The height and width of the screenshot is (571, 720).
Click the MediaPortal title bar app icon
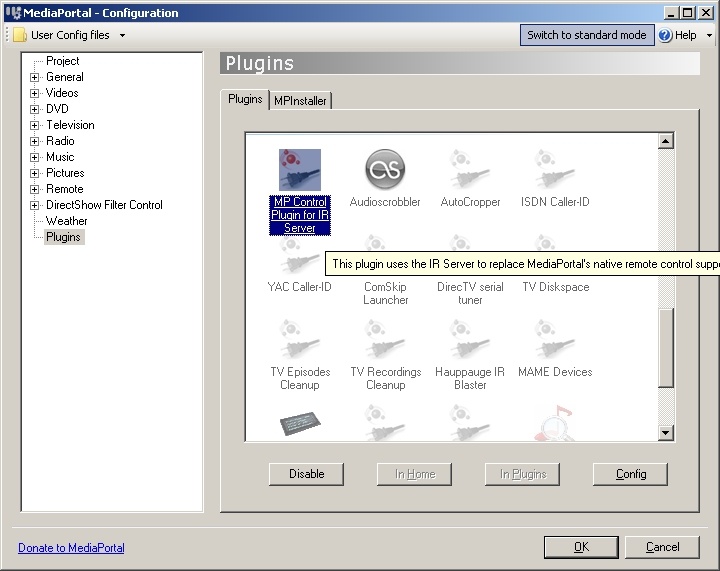point(14,12)
